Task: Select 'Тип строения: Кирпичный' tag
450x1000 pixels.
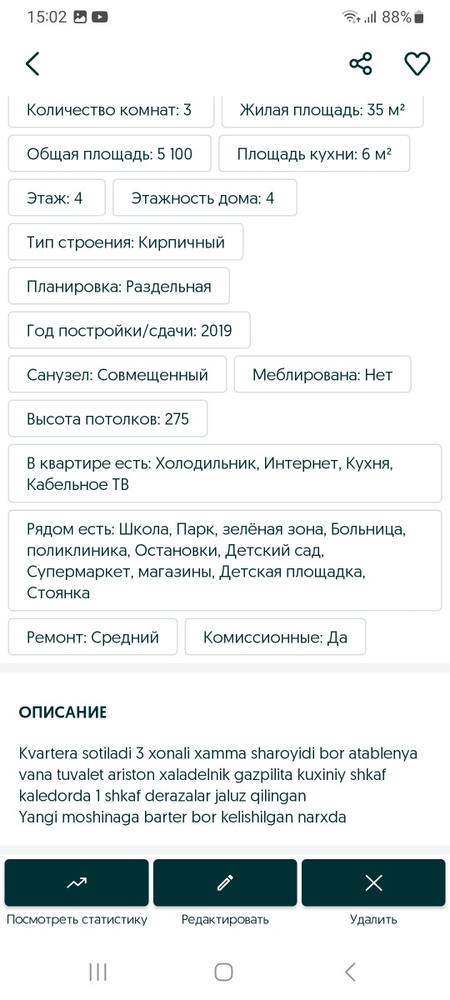Action: click(126, 242)
